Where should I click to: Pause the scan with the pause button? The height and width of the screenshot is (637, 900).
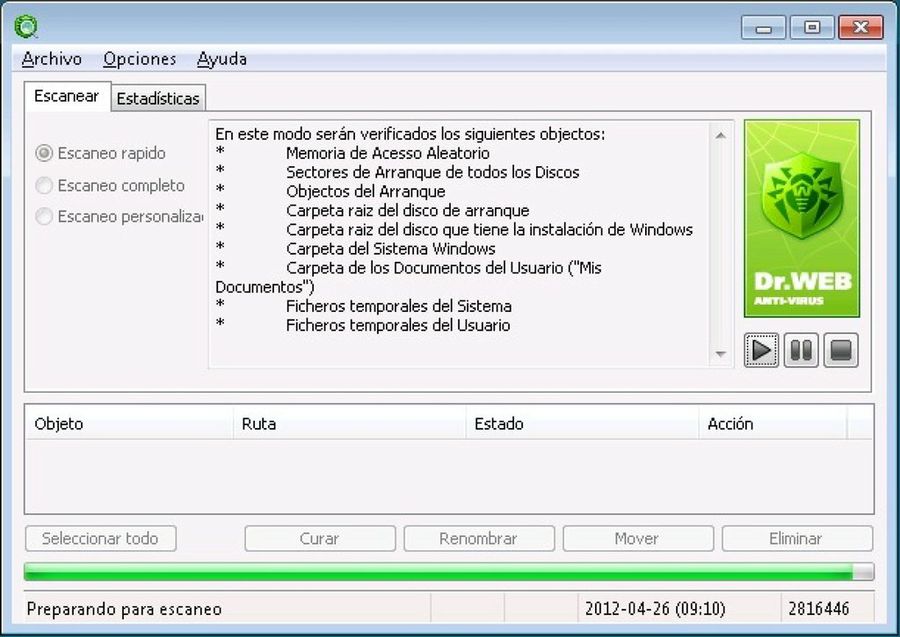(x=801, y=350)
